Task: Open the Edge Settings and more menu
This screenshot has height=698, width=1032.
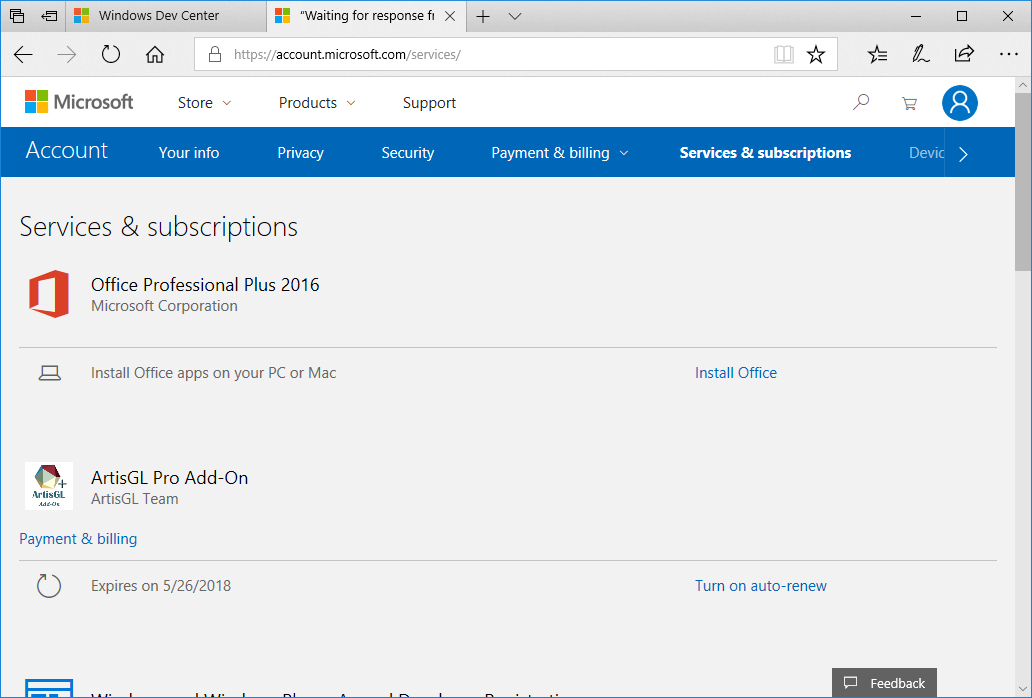Action: 1008,54
